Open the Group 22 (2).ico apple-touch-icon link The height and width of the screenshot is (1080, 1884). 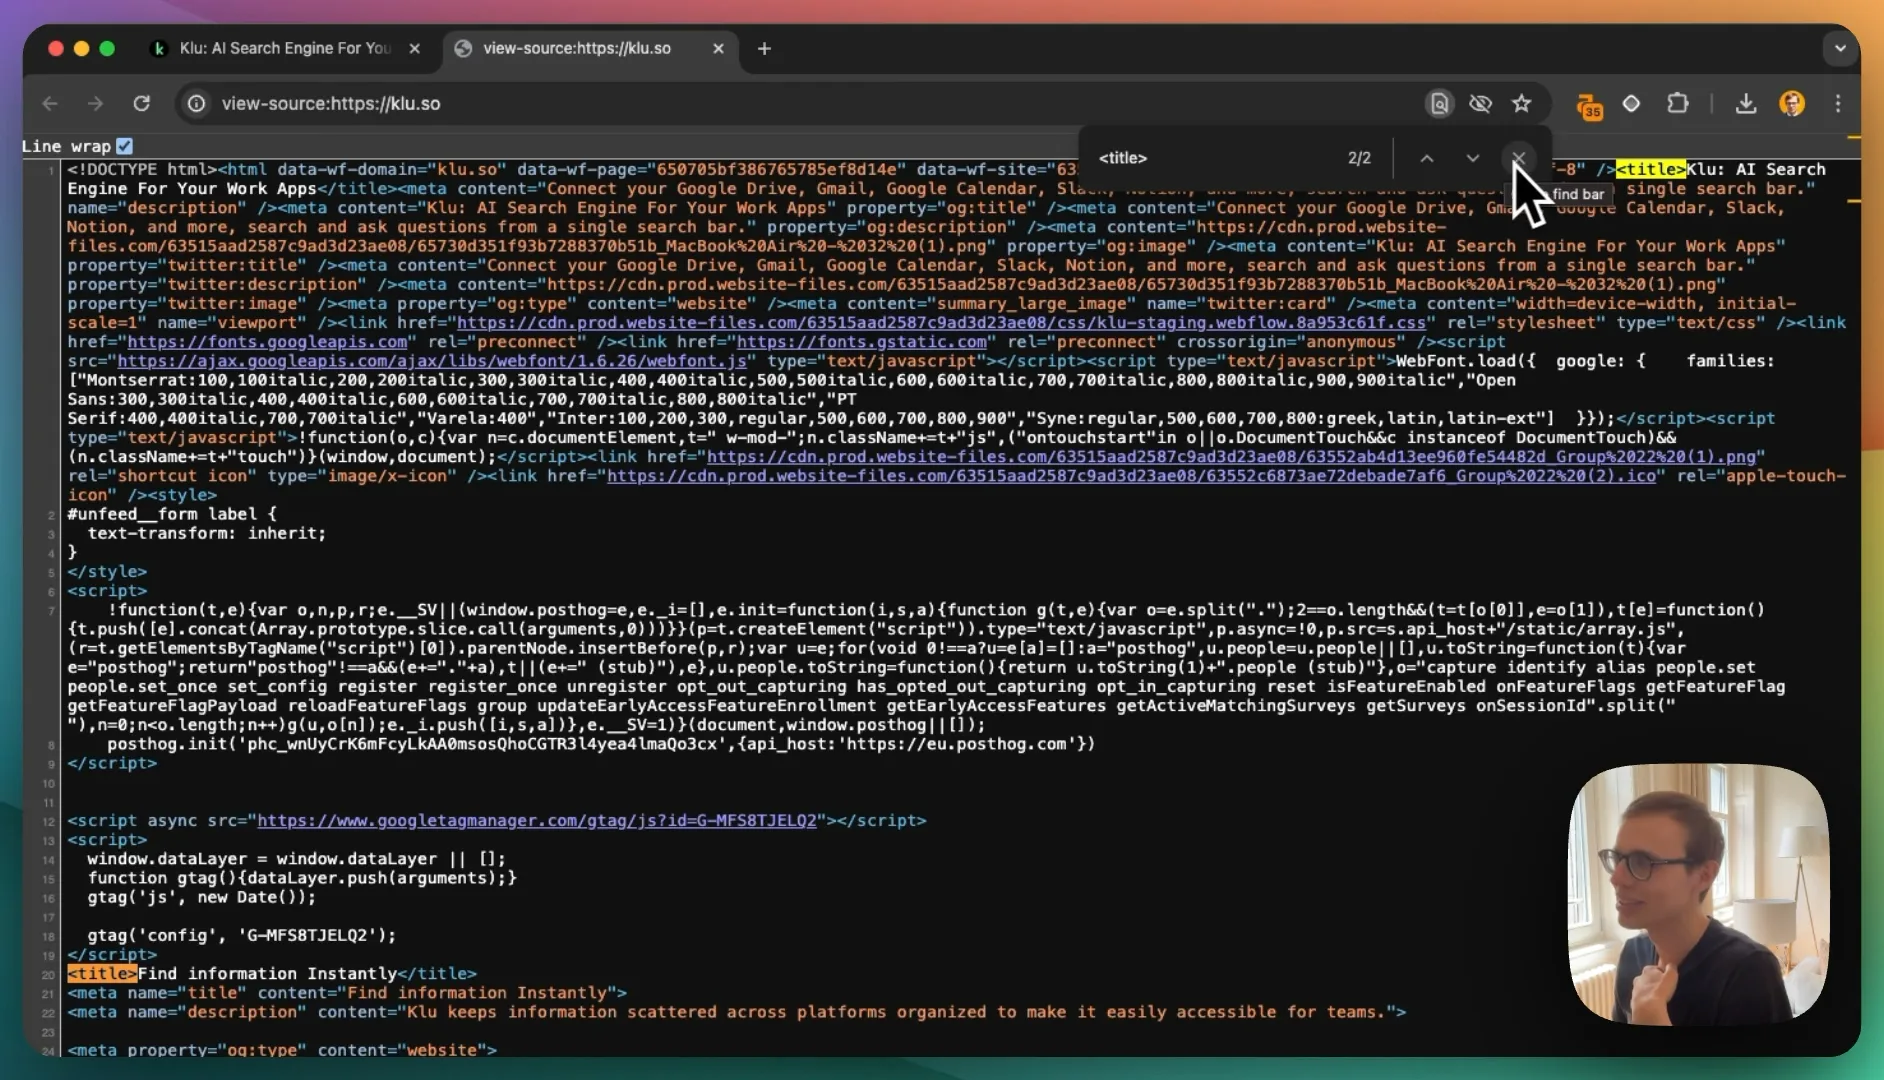click(1131, 476)
